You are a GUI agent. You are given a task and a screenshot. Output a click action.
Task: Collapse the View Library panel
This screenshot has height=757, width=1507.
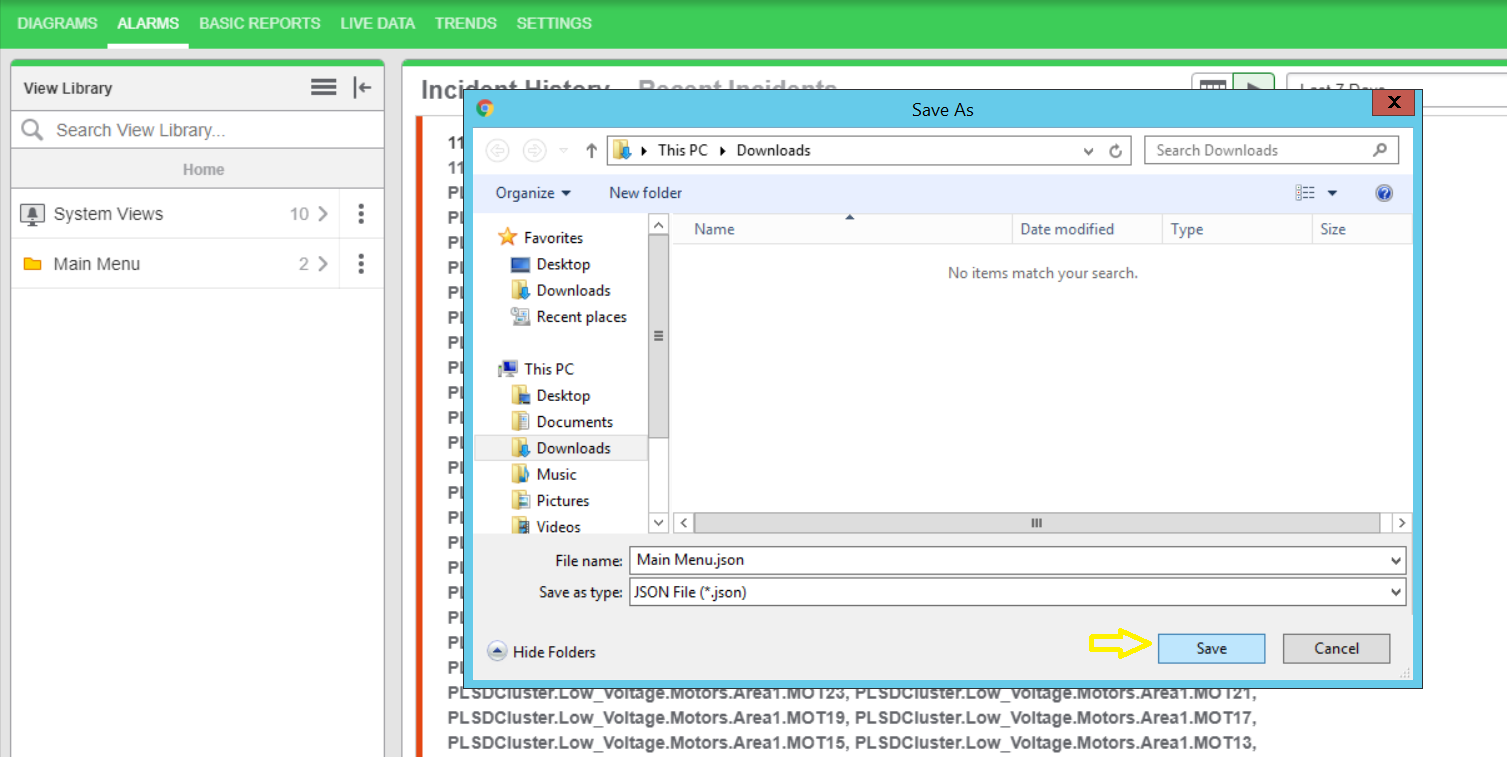tap(362, 88)
